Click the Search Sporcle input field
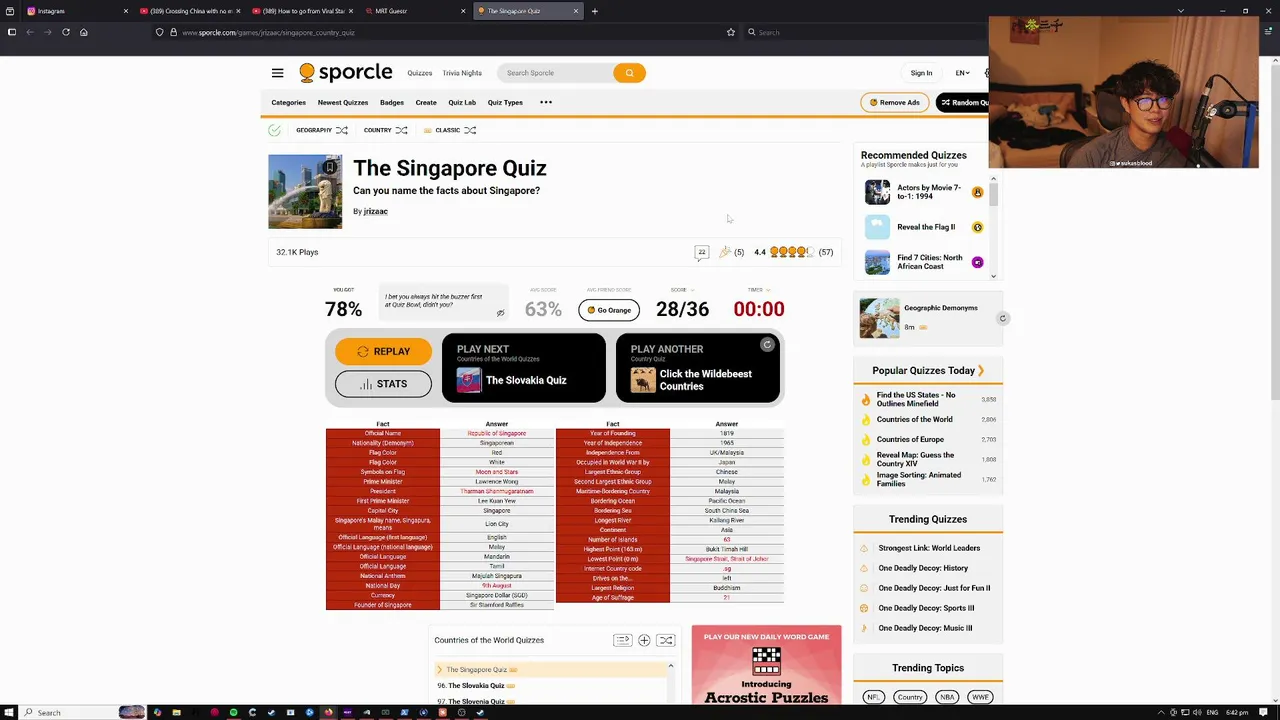 coord(556,73)
